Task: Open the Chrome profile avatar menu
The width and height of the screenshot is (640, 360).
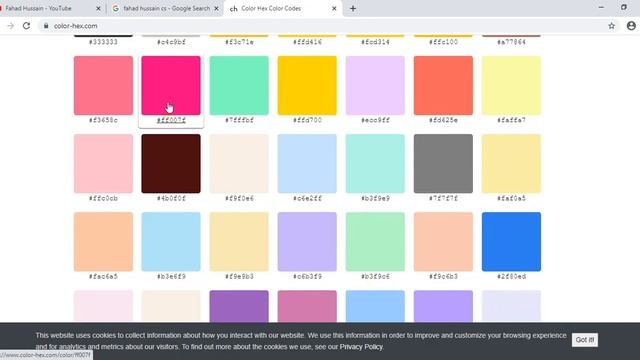Action: click(631, 26)
